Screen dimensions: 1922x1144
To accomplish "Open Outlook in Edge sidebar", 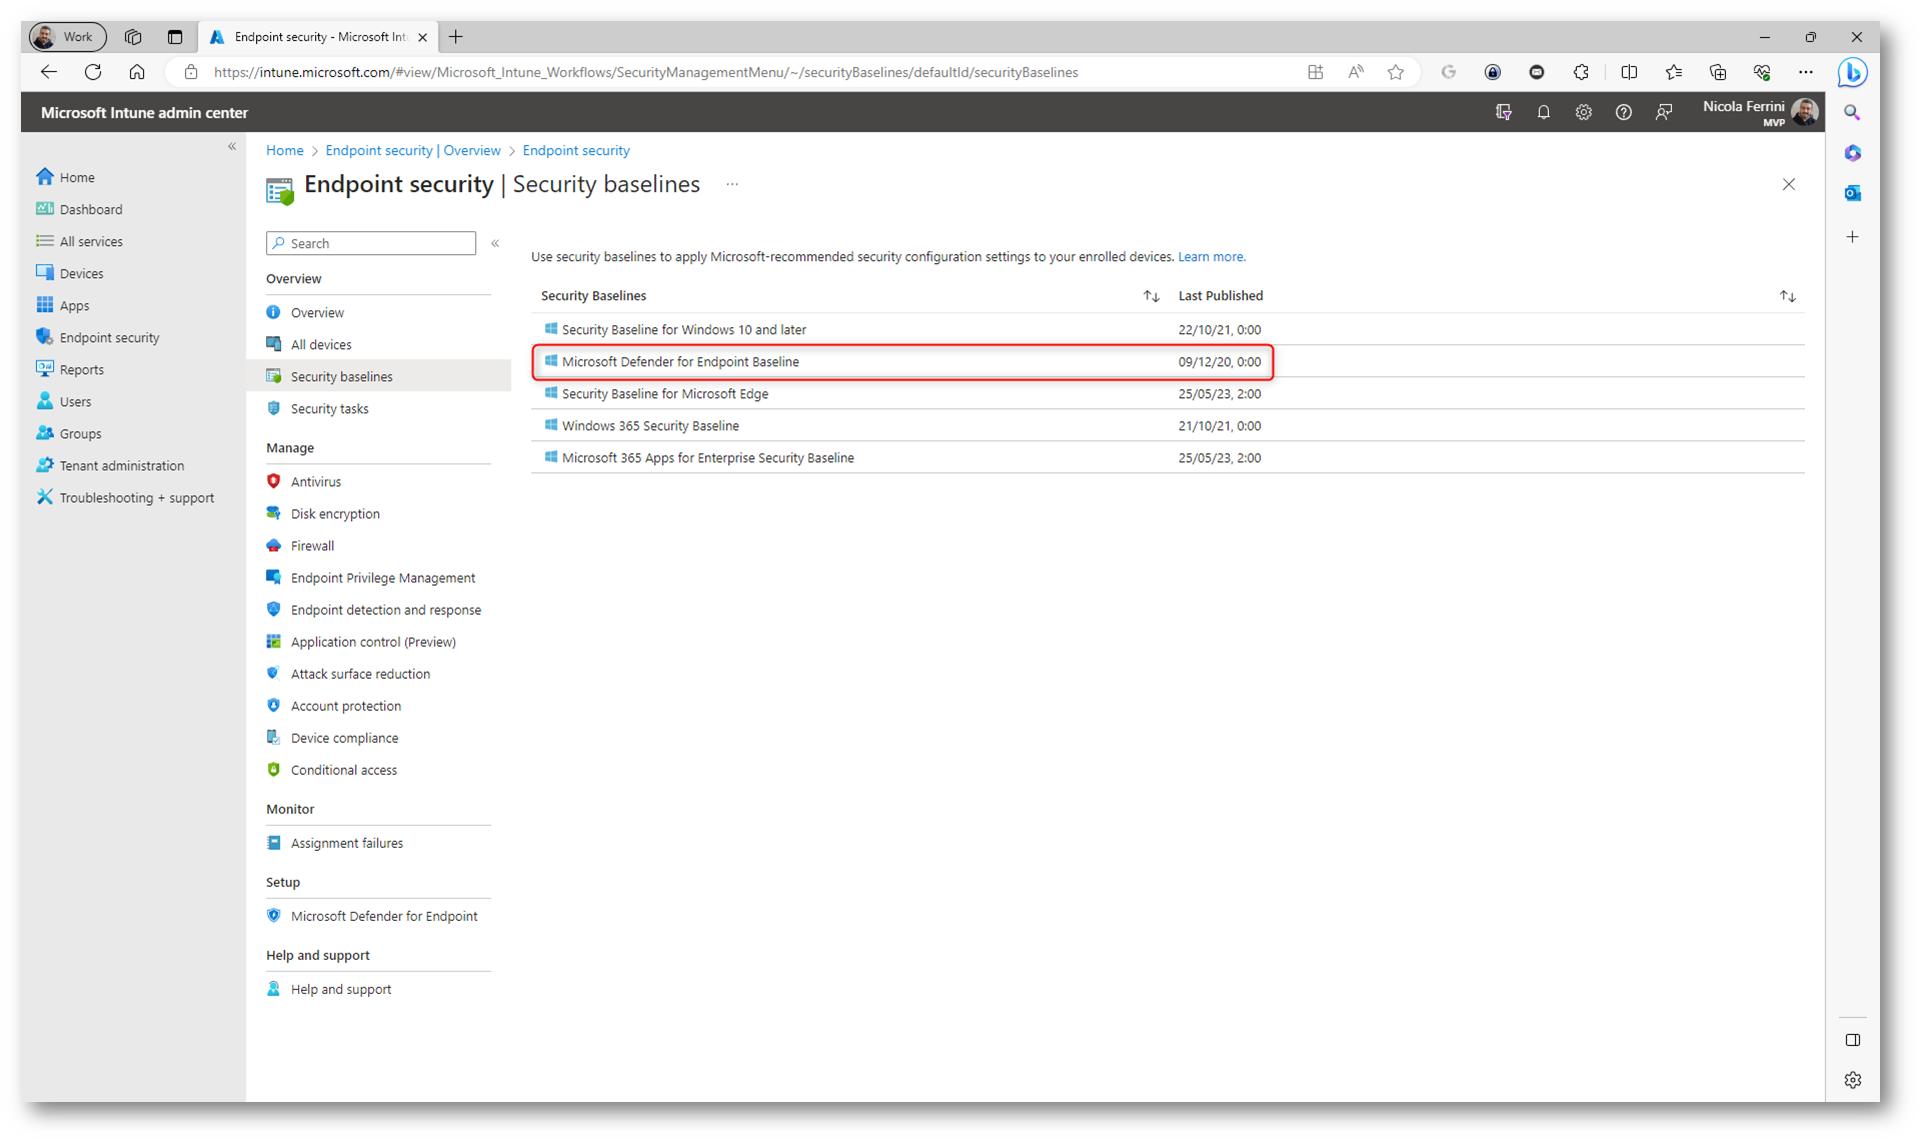I will [x=1852, y=193].
